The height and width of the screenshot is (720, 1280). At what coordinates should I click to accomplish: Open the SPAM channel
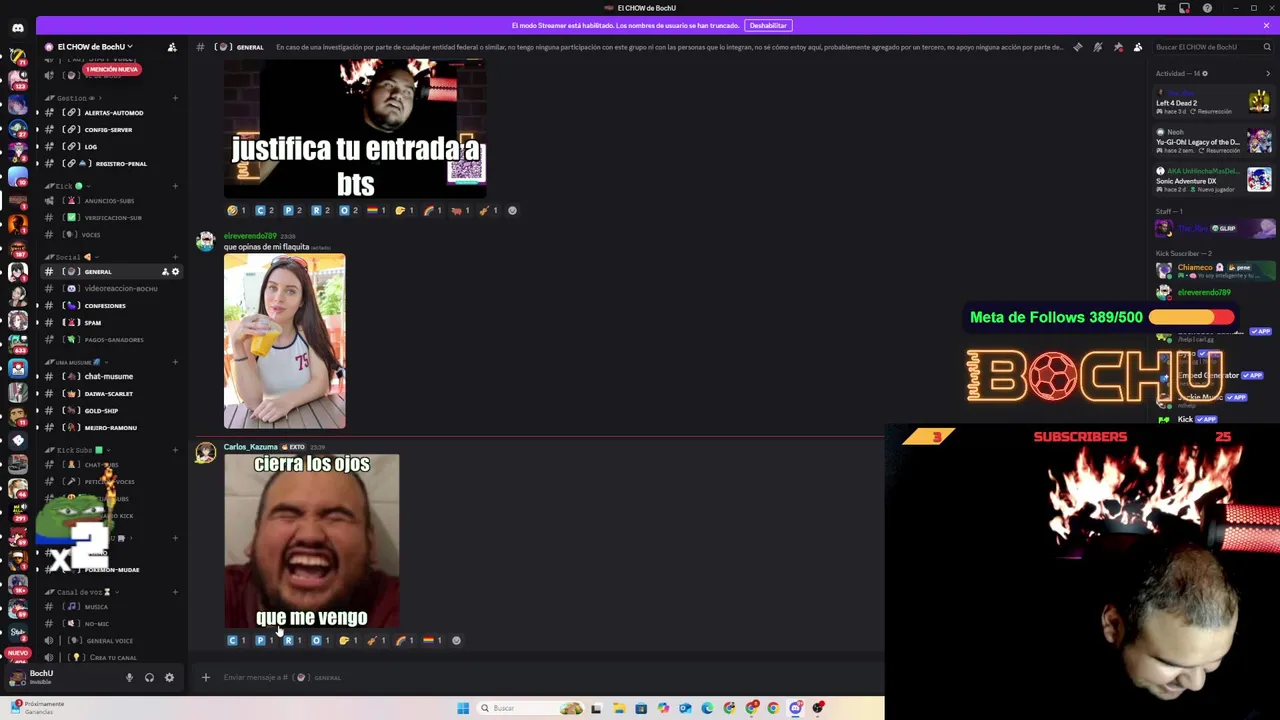click(110, 322)
